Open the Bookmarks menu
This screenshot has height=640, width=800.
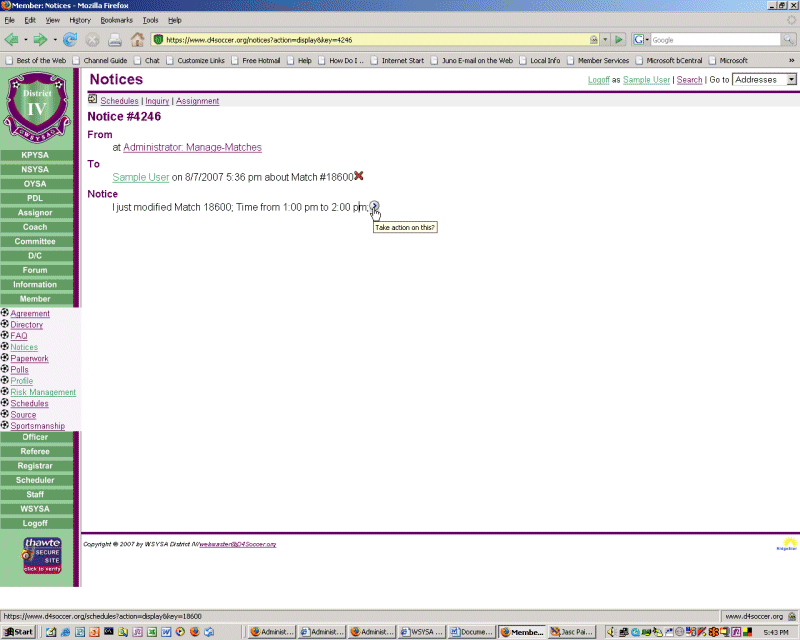[x=116, y=20]
